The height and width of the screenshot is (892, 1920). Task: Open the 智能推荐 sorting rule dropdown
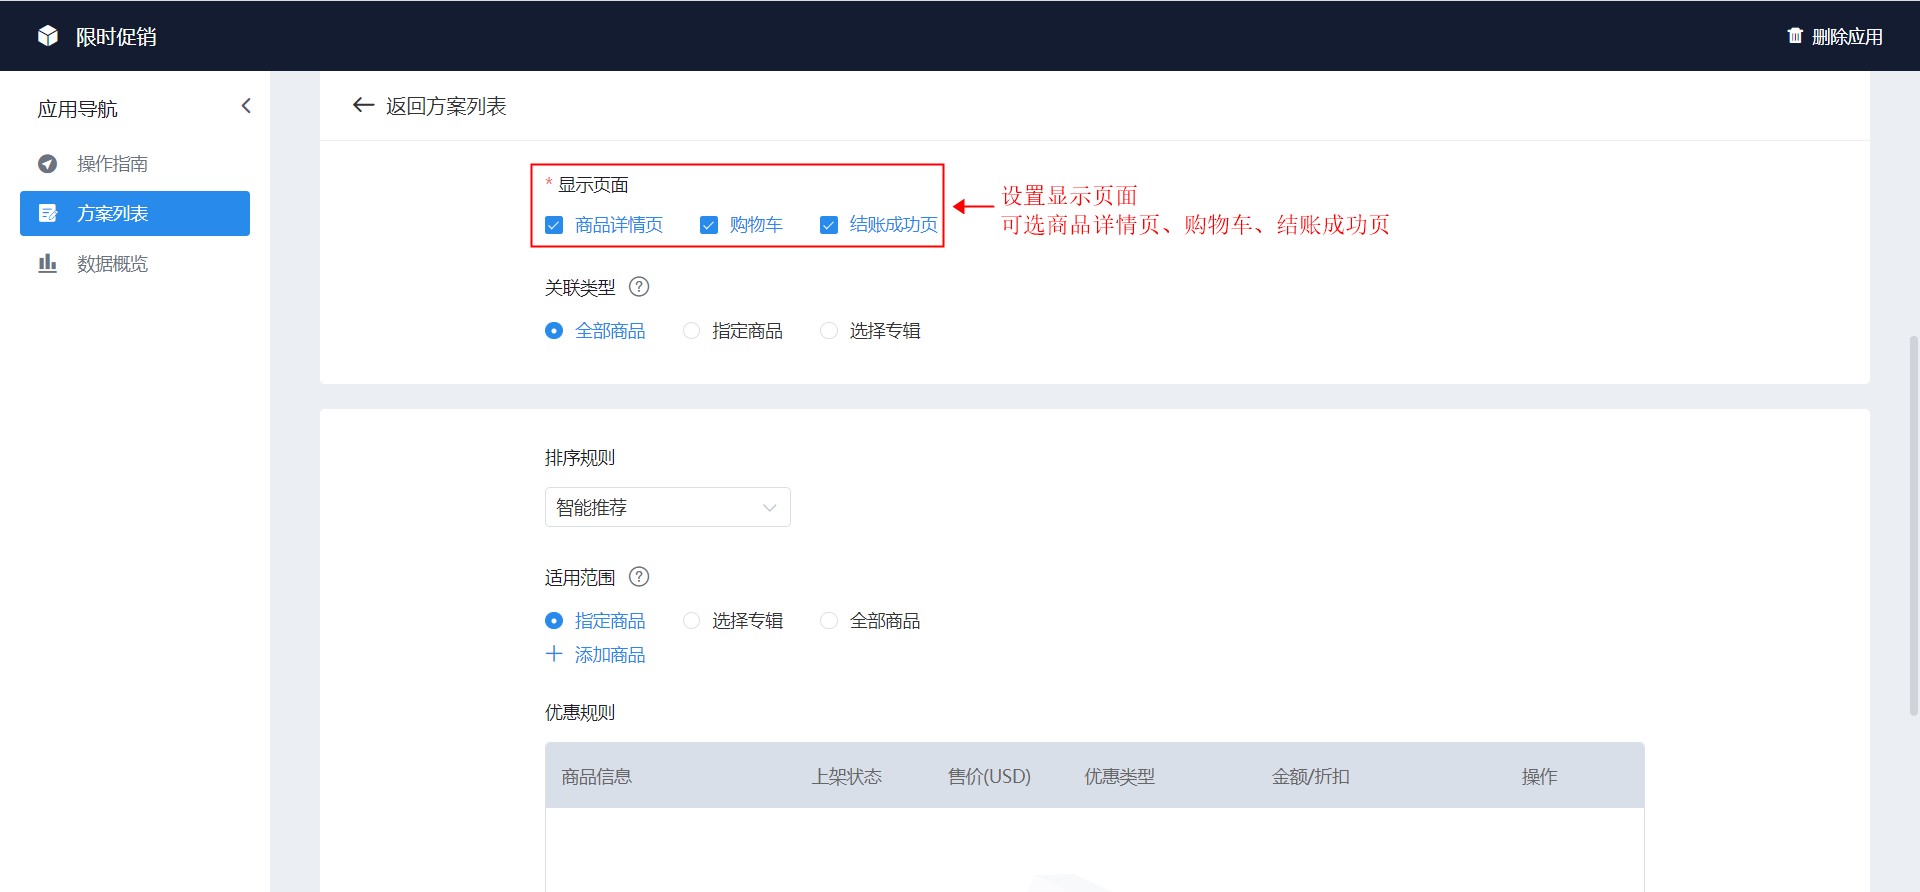point(668,507)
